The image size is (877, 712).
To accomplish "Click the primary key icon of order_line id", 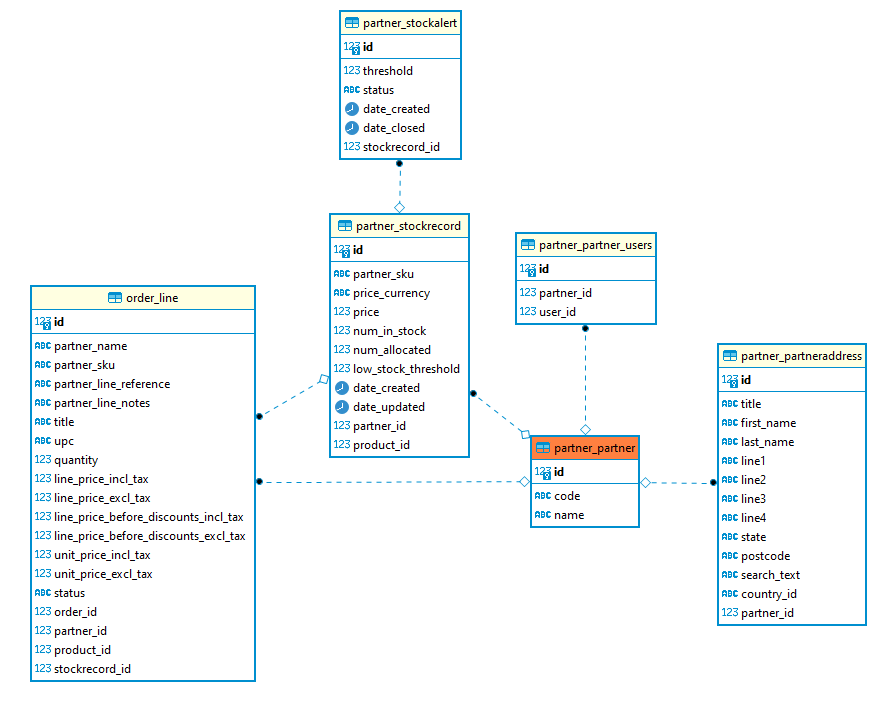I will click(43, 322).
